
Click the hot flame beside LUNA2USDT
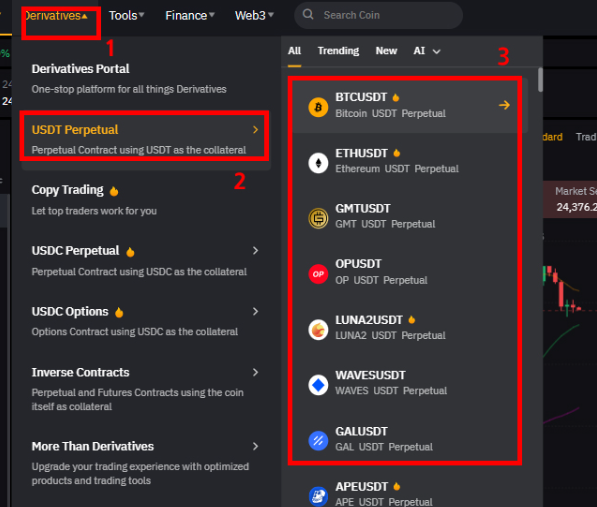pyautogui.click(x=412, y=320)
